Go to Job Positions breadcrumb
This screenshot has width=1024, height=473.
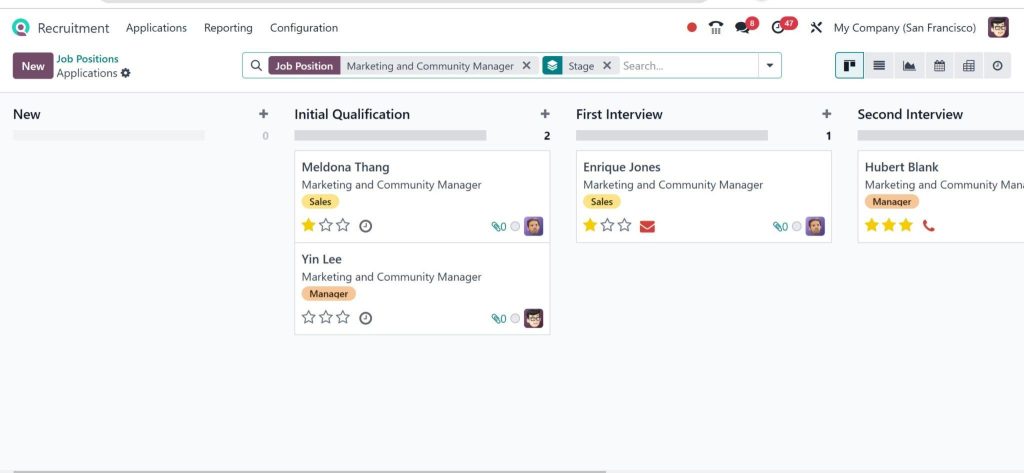click(88, 59)
